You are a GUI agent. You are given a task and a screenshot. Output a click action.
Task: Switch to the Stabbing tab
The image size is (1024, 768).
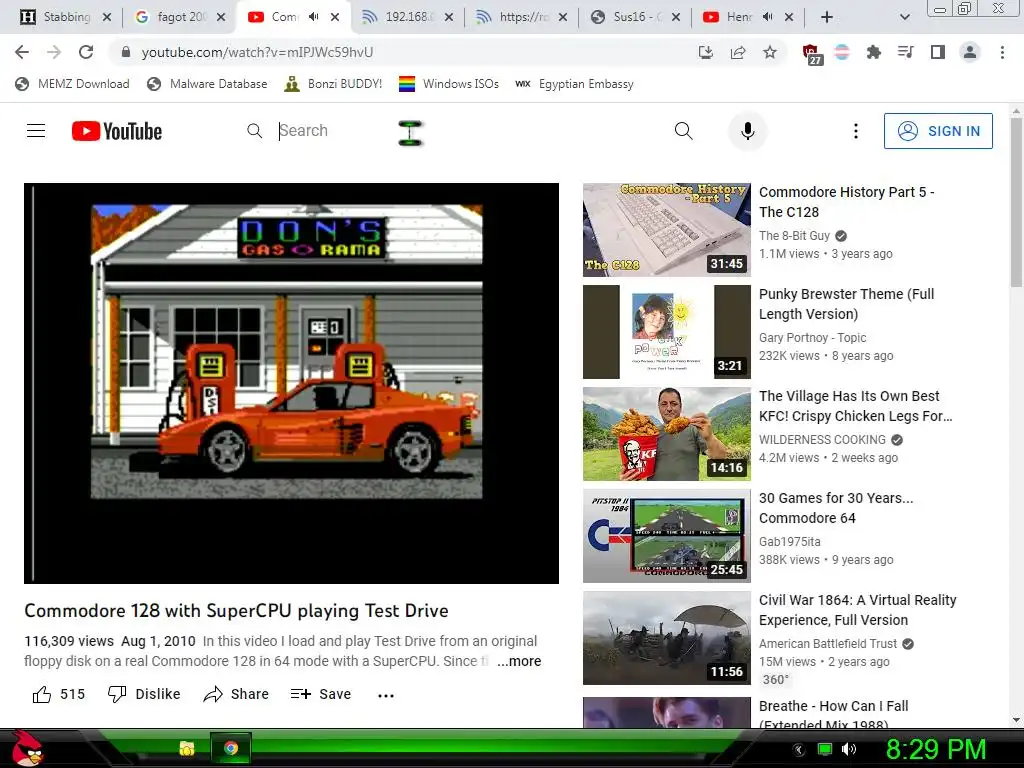[x=66, y=17]
